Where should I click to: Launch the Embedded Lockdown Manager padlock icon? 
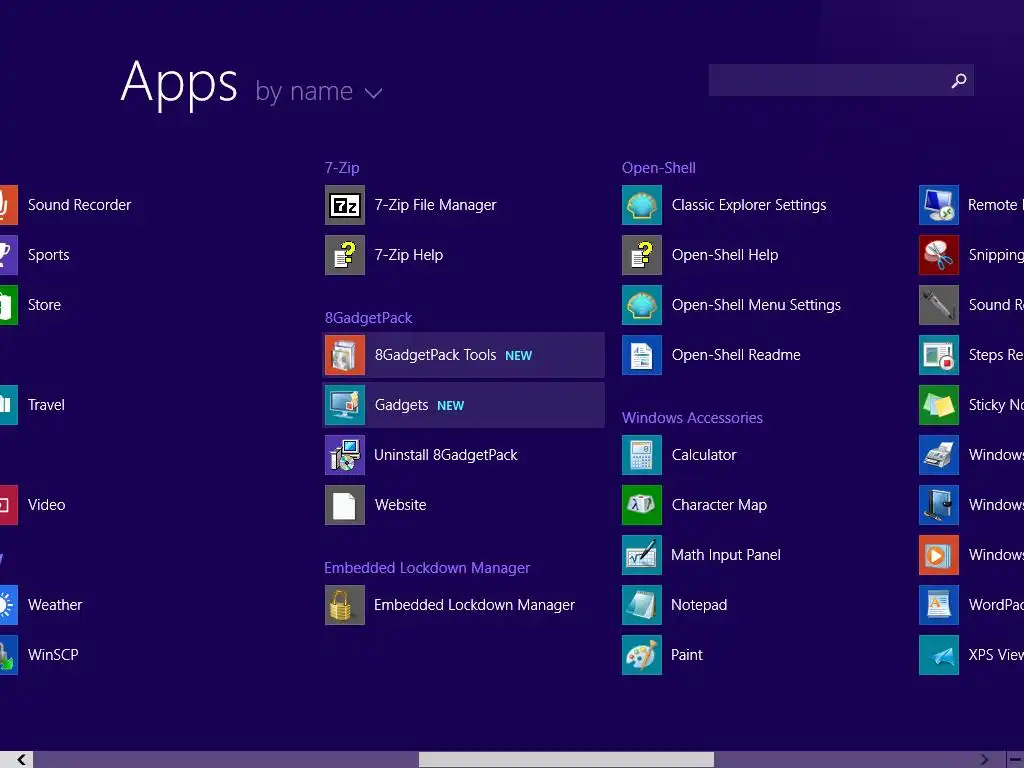pyautogui.click(x=345, y=605)
